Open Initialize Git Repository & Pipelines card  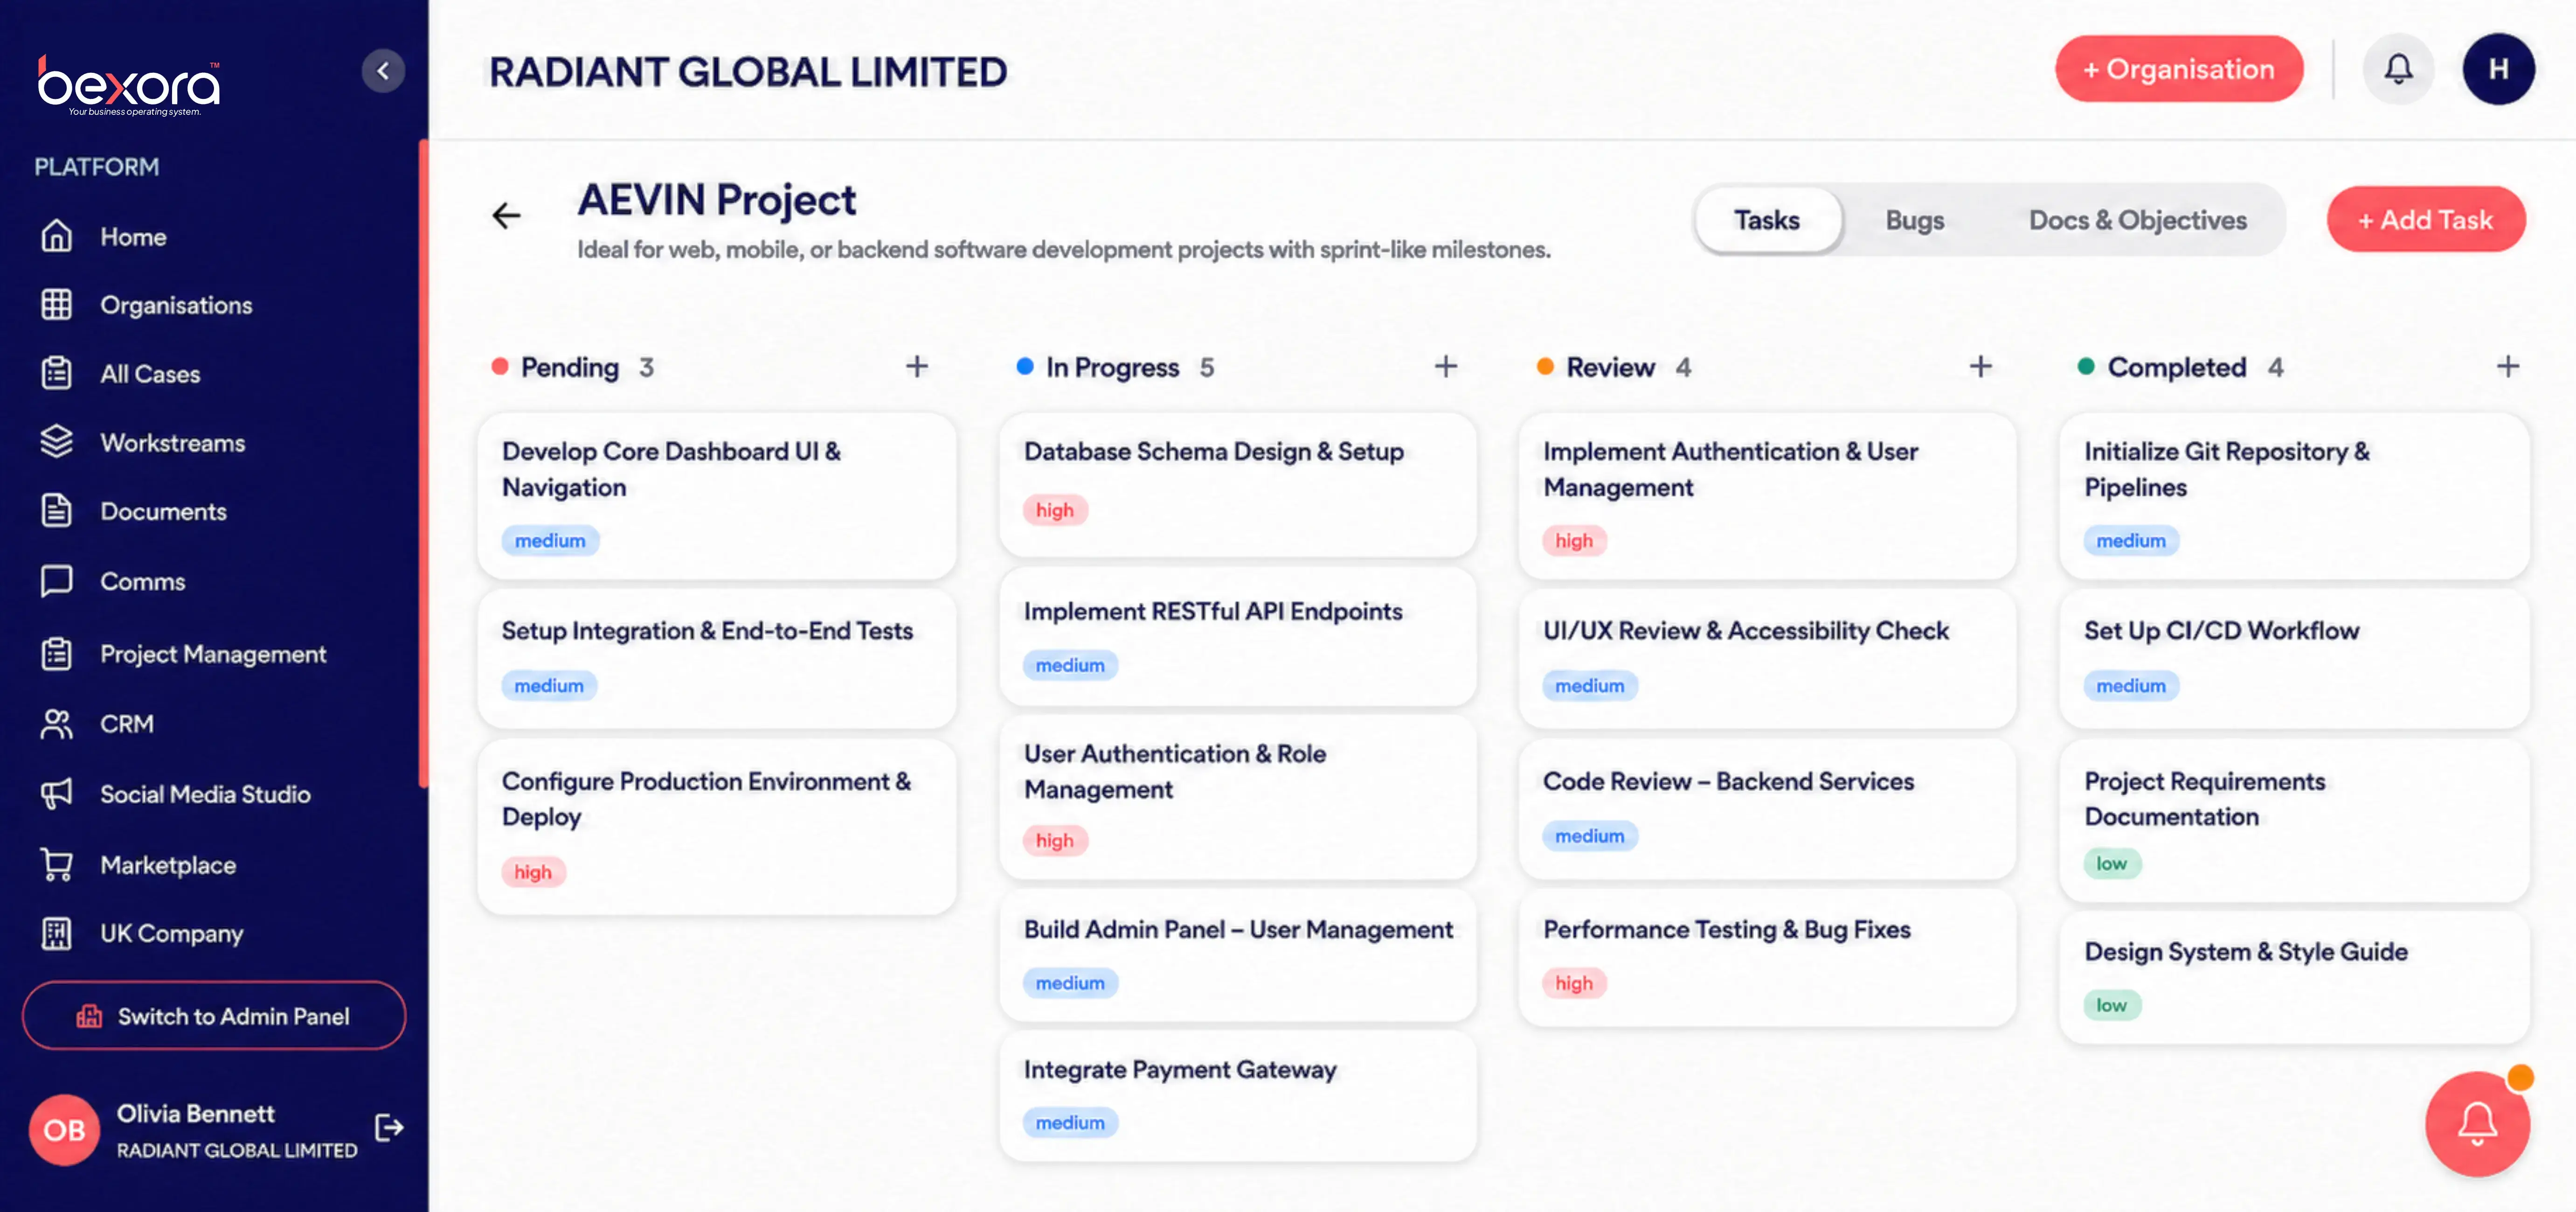click(2294, 496)
